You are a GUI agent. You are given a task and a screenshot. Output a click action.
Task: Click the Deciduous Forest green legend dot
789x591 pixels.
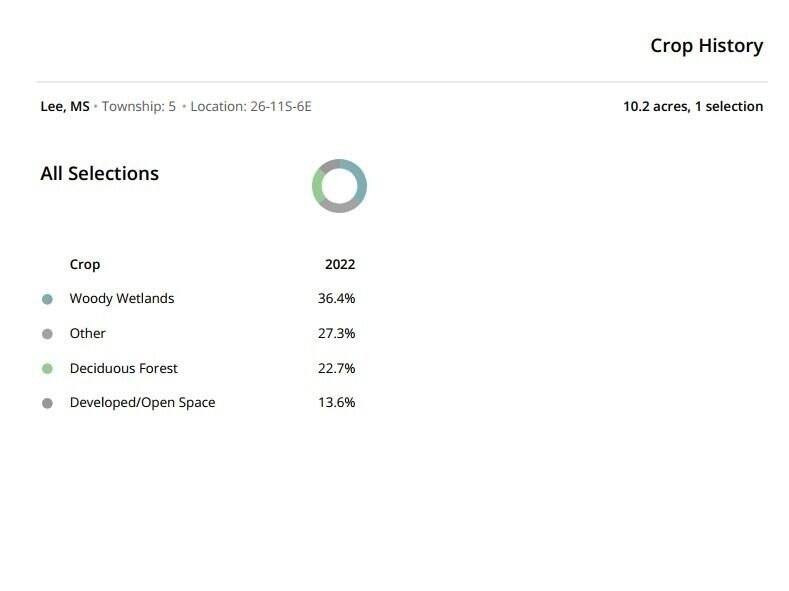(47, 369)
